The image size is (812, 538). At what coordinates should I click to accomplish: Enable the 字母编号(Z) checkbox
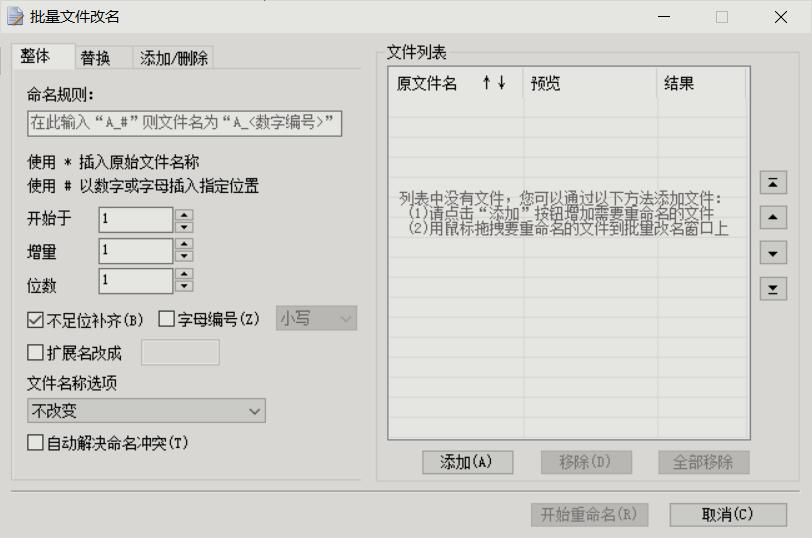[x=167, y=320]
